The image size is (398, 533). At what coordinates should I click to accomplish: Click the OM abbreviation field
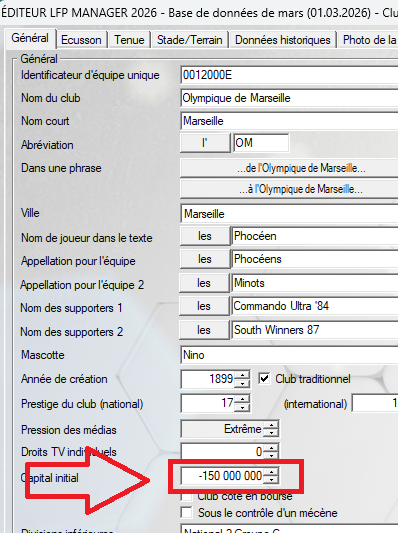(x=261, y=143)
